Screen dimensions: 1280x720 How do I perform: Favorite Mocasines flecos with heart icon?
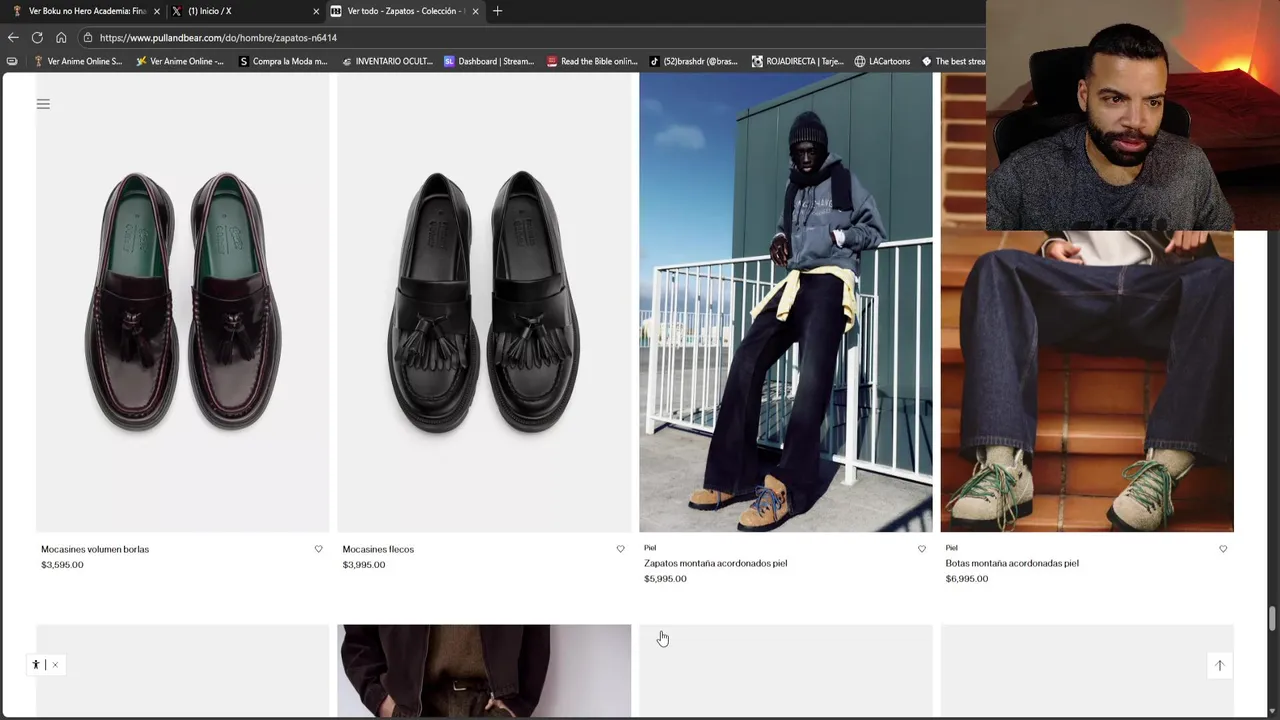[x=620, y=549]
